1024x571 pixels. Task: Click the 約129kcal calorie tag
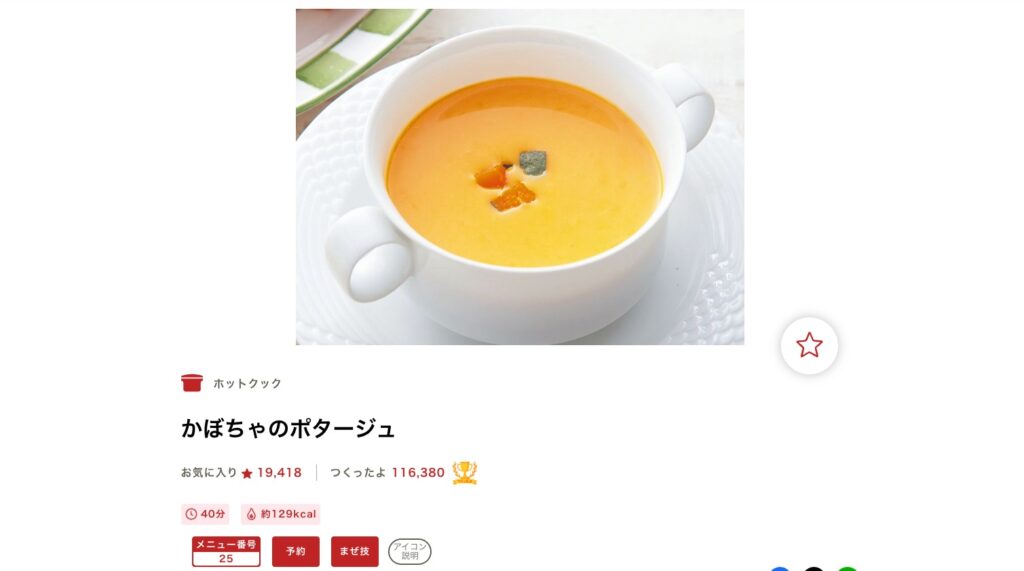coord(281,514)
